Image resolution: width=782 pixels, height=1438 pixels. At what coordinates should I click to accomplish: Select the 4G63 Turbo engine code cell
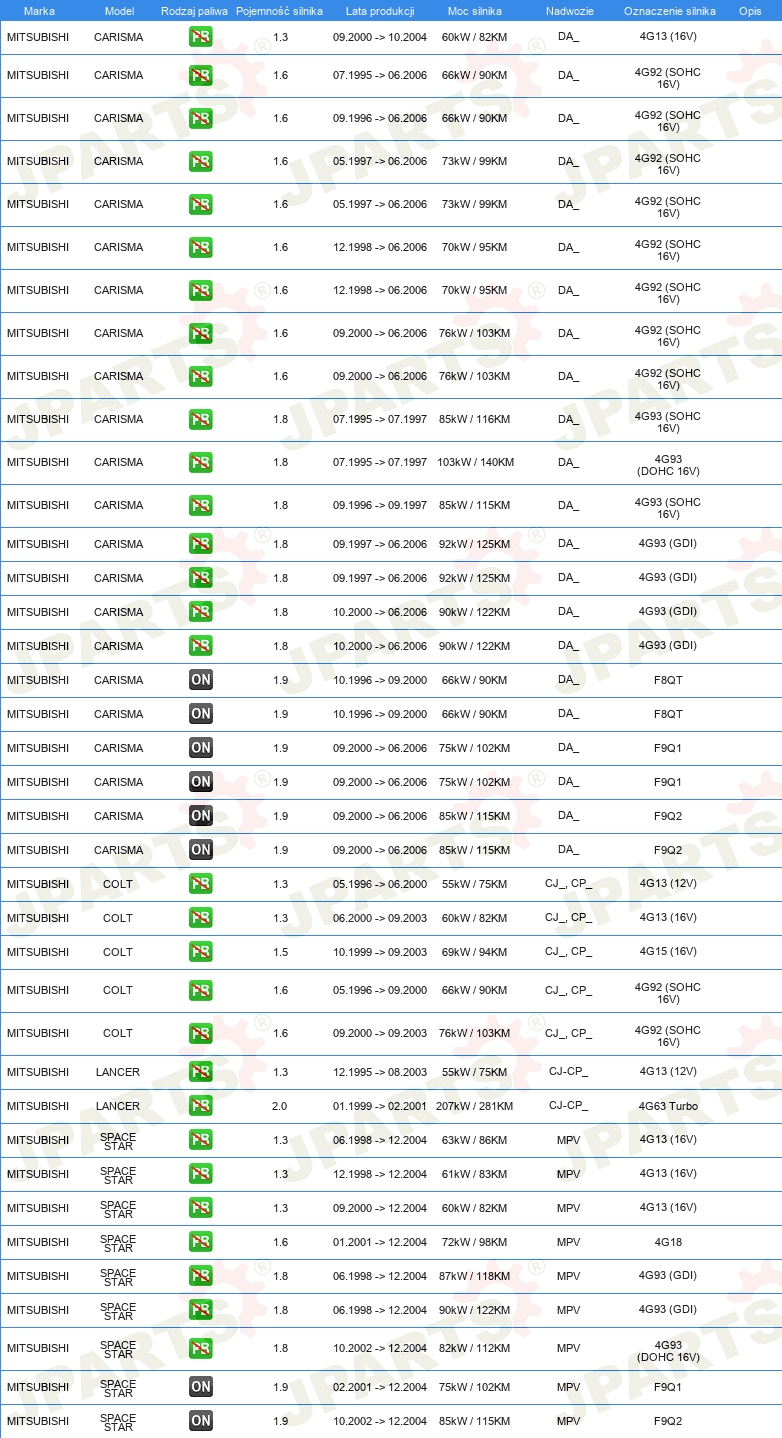coord(668,1106)
